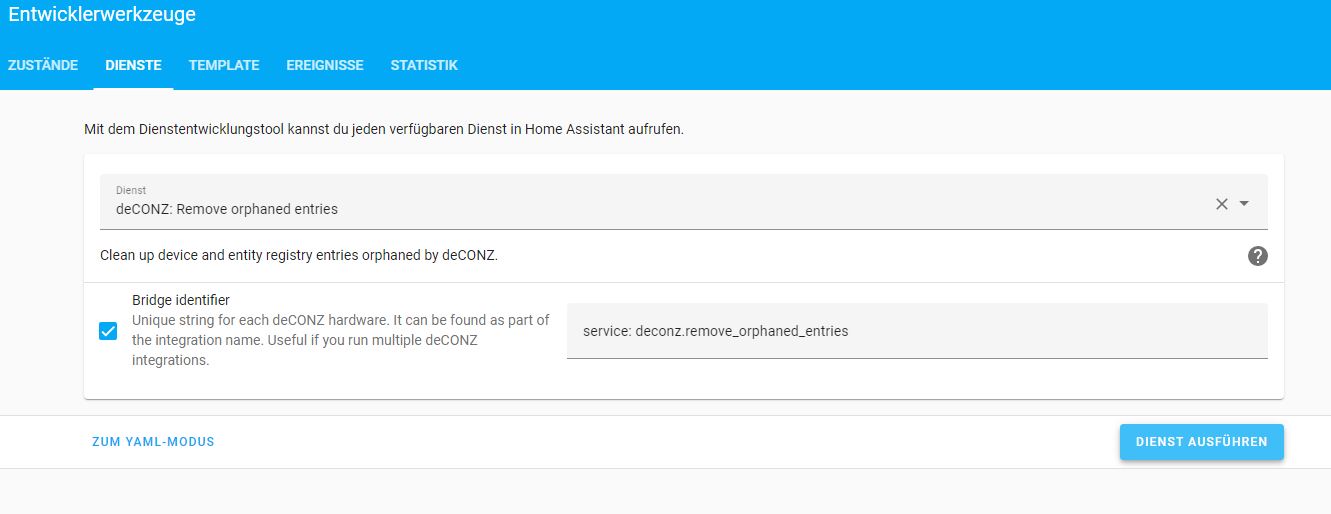
Task: Show the Statistik tab
Action: click(424, 65)
